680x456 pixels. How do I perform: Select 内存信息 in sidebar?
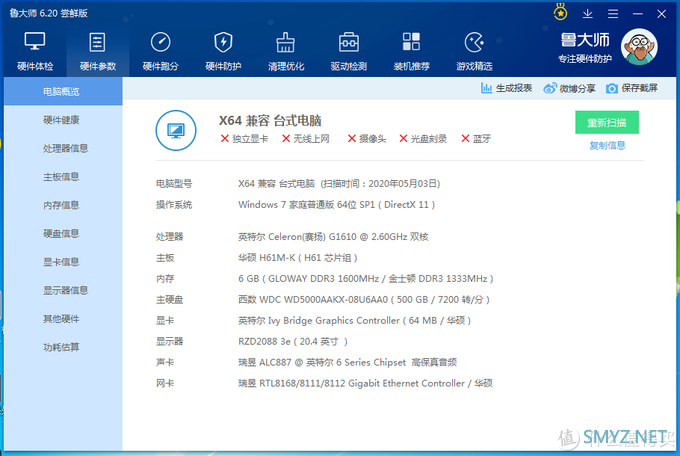point(63,205)
